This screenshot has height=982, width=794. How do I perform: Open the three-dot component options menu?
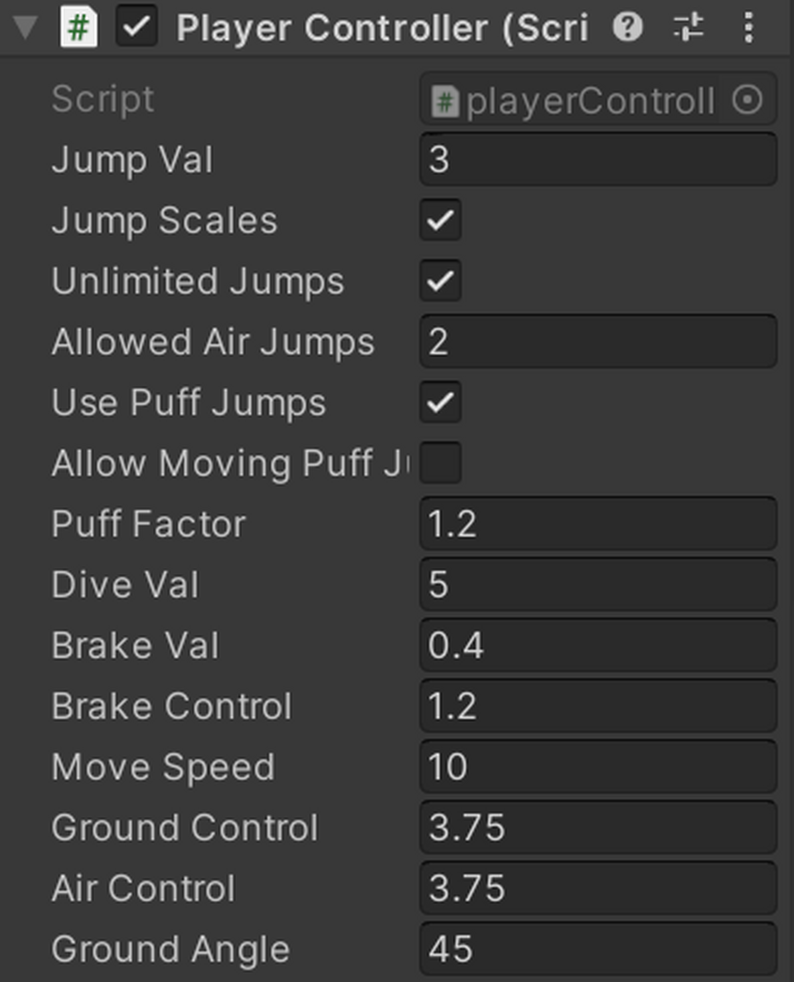[748, 27]
